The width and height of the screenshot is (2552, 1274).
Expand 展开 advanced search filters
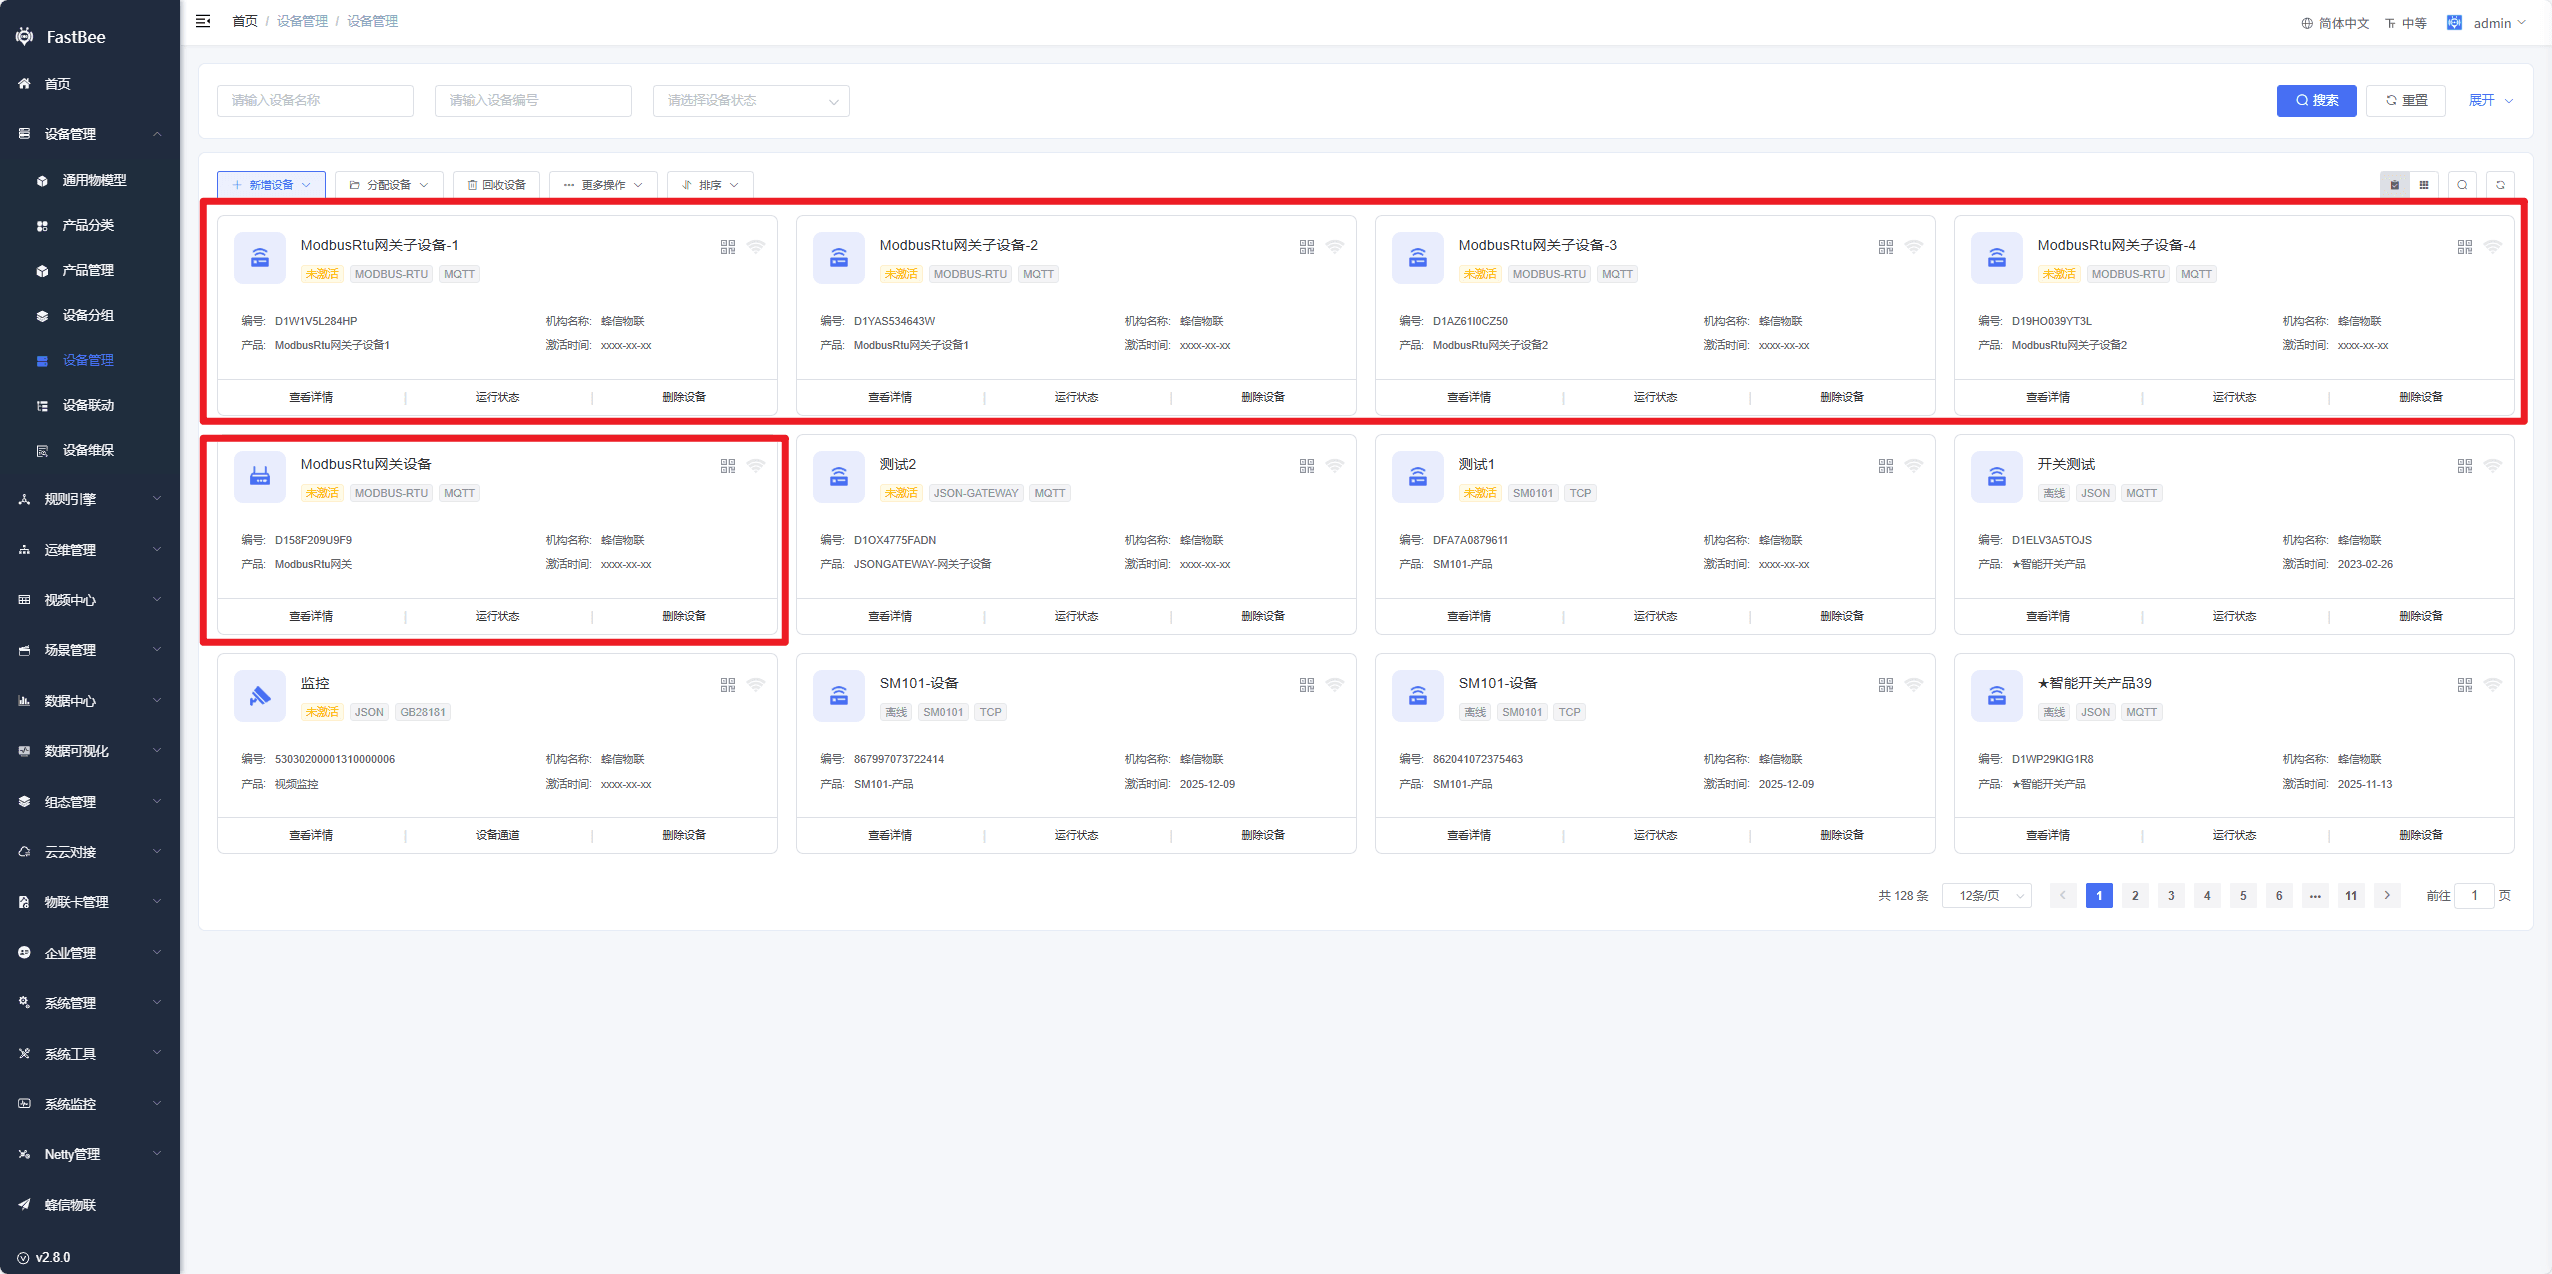[x=2491, y=101]
